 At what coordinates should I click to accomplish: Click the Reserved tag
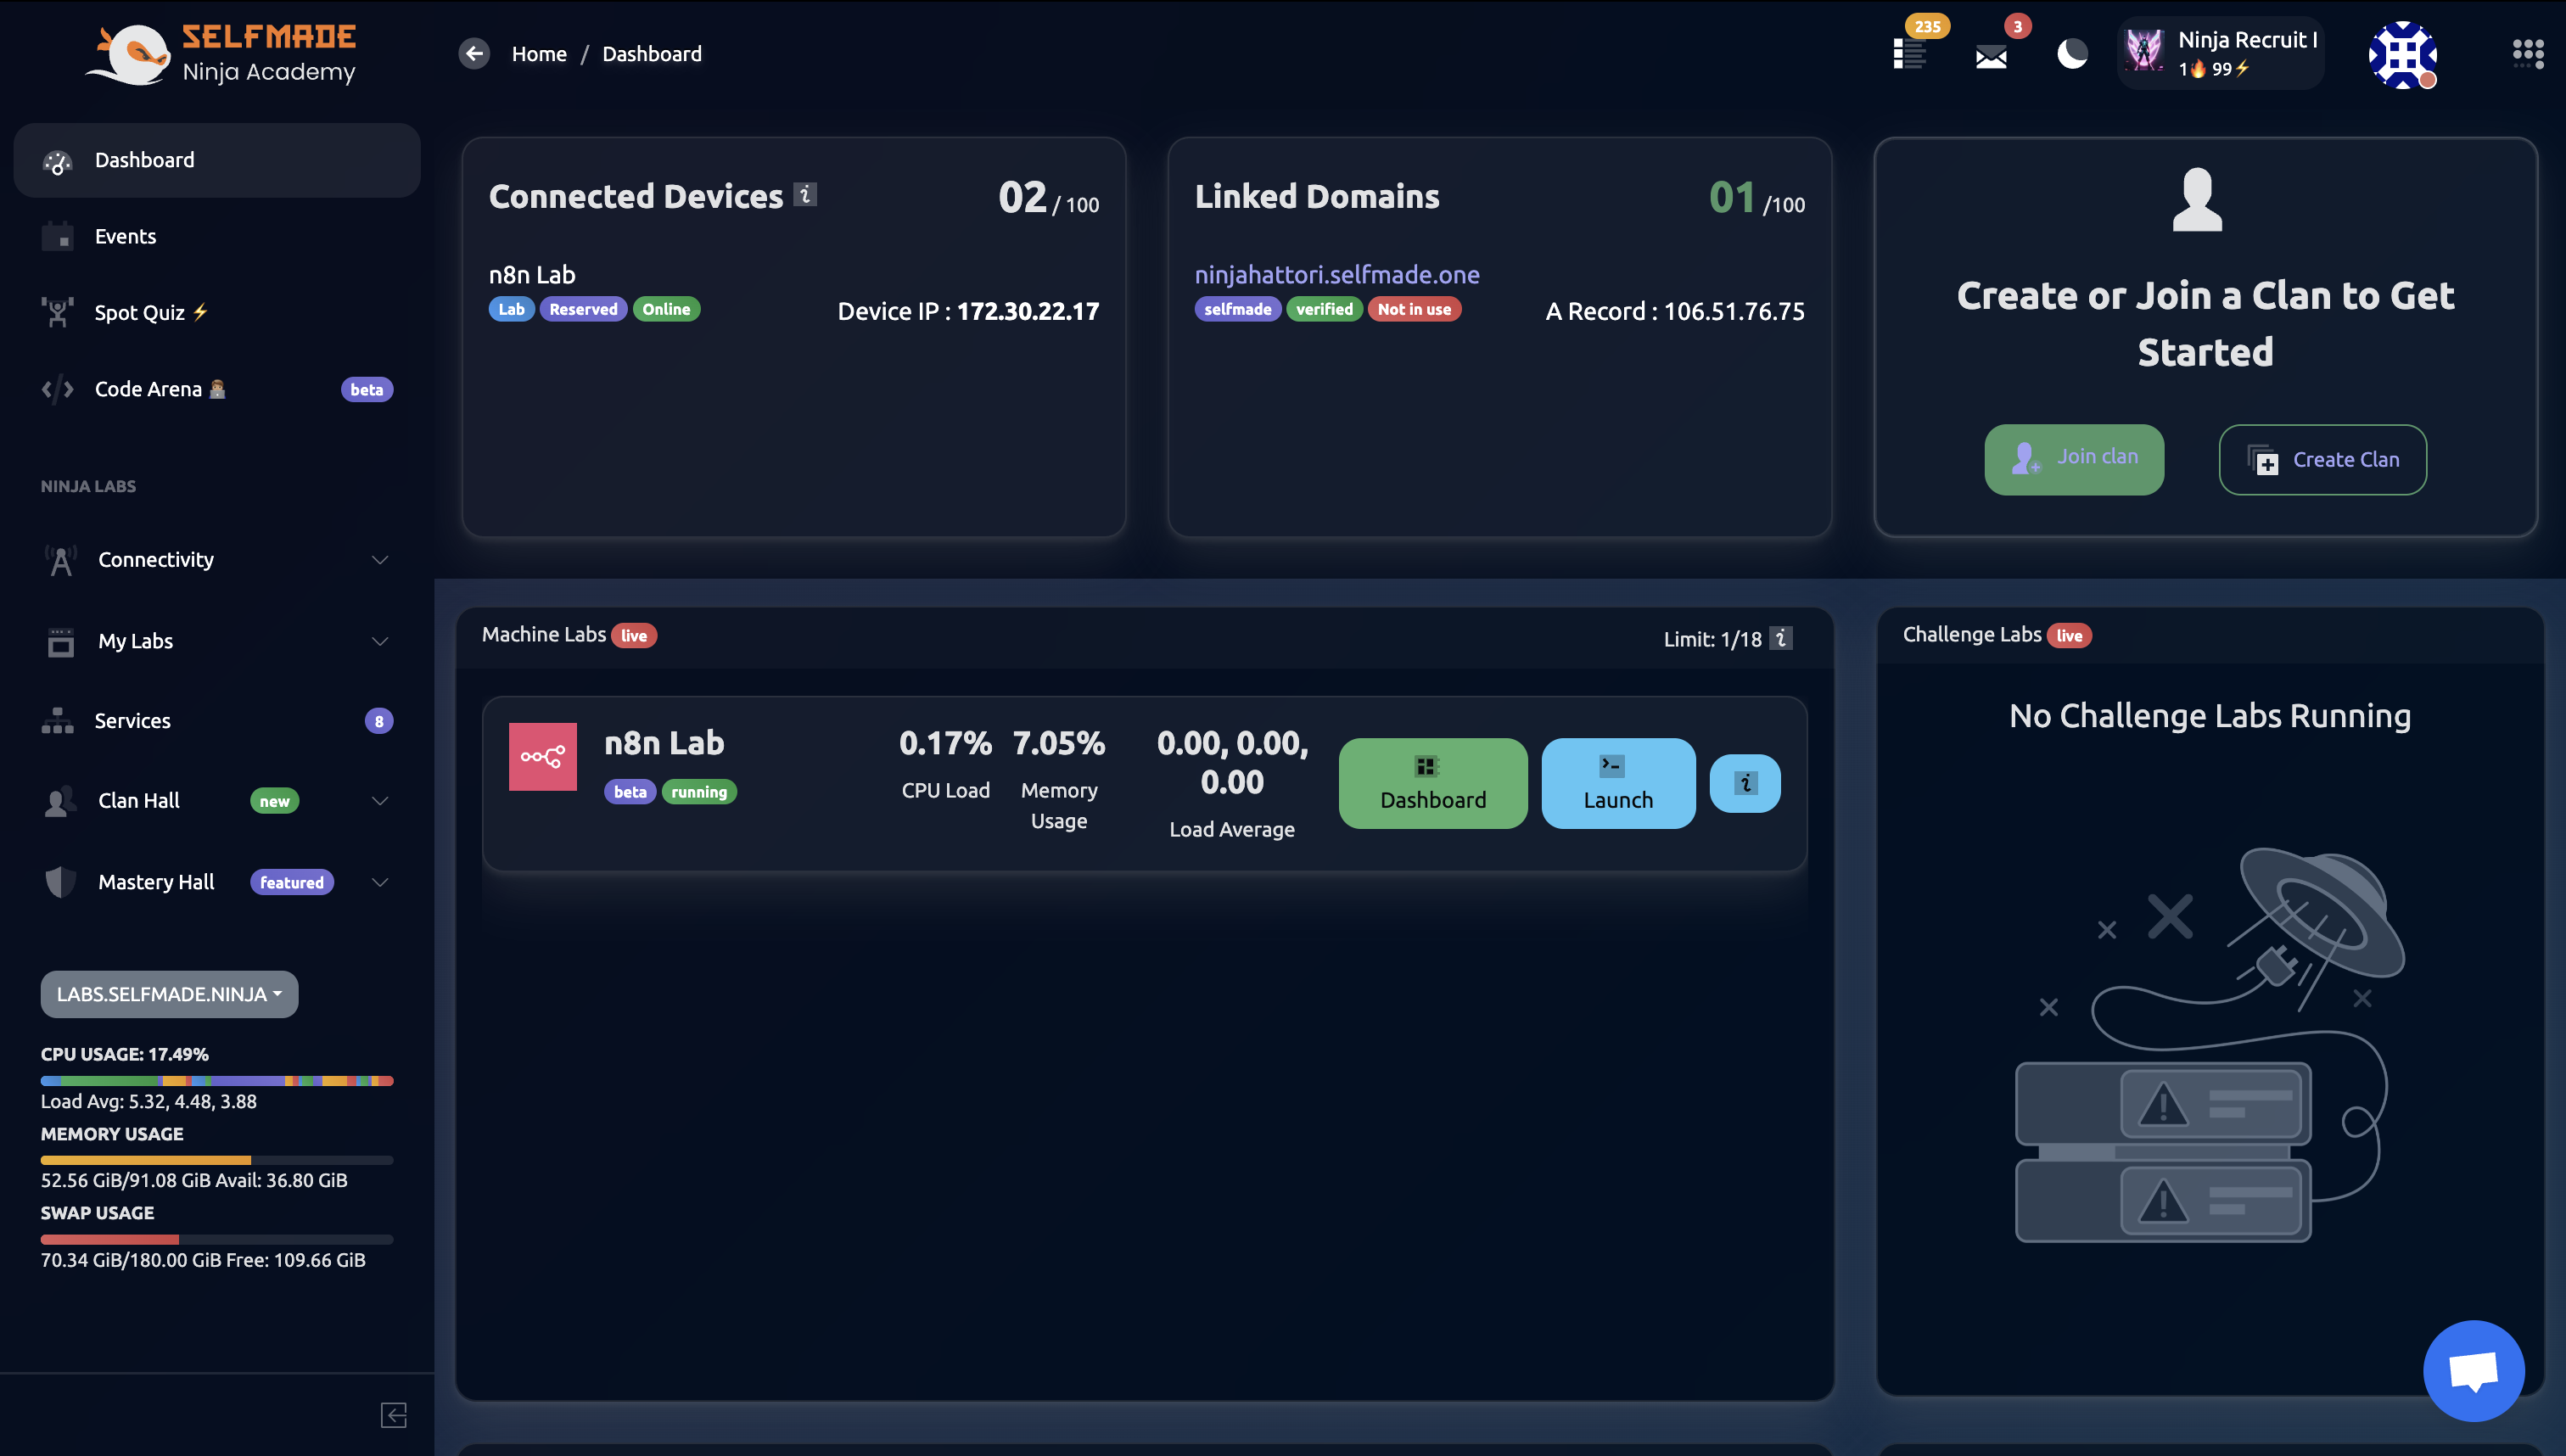[583, 309]
